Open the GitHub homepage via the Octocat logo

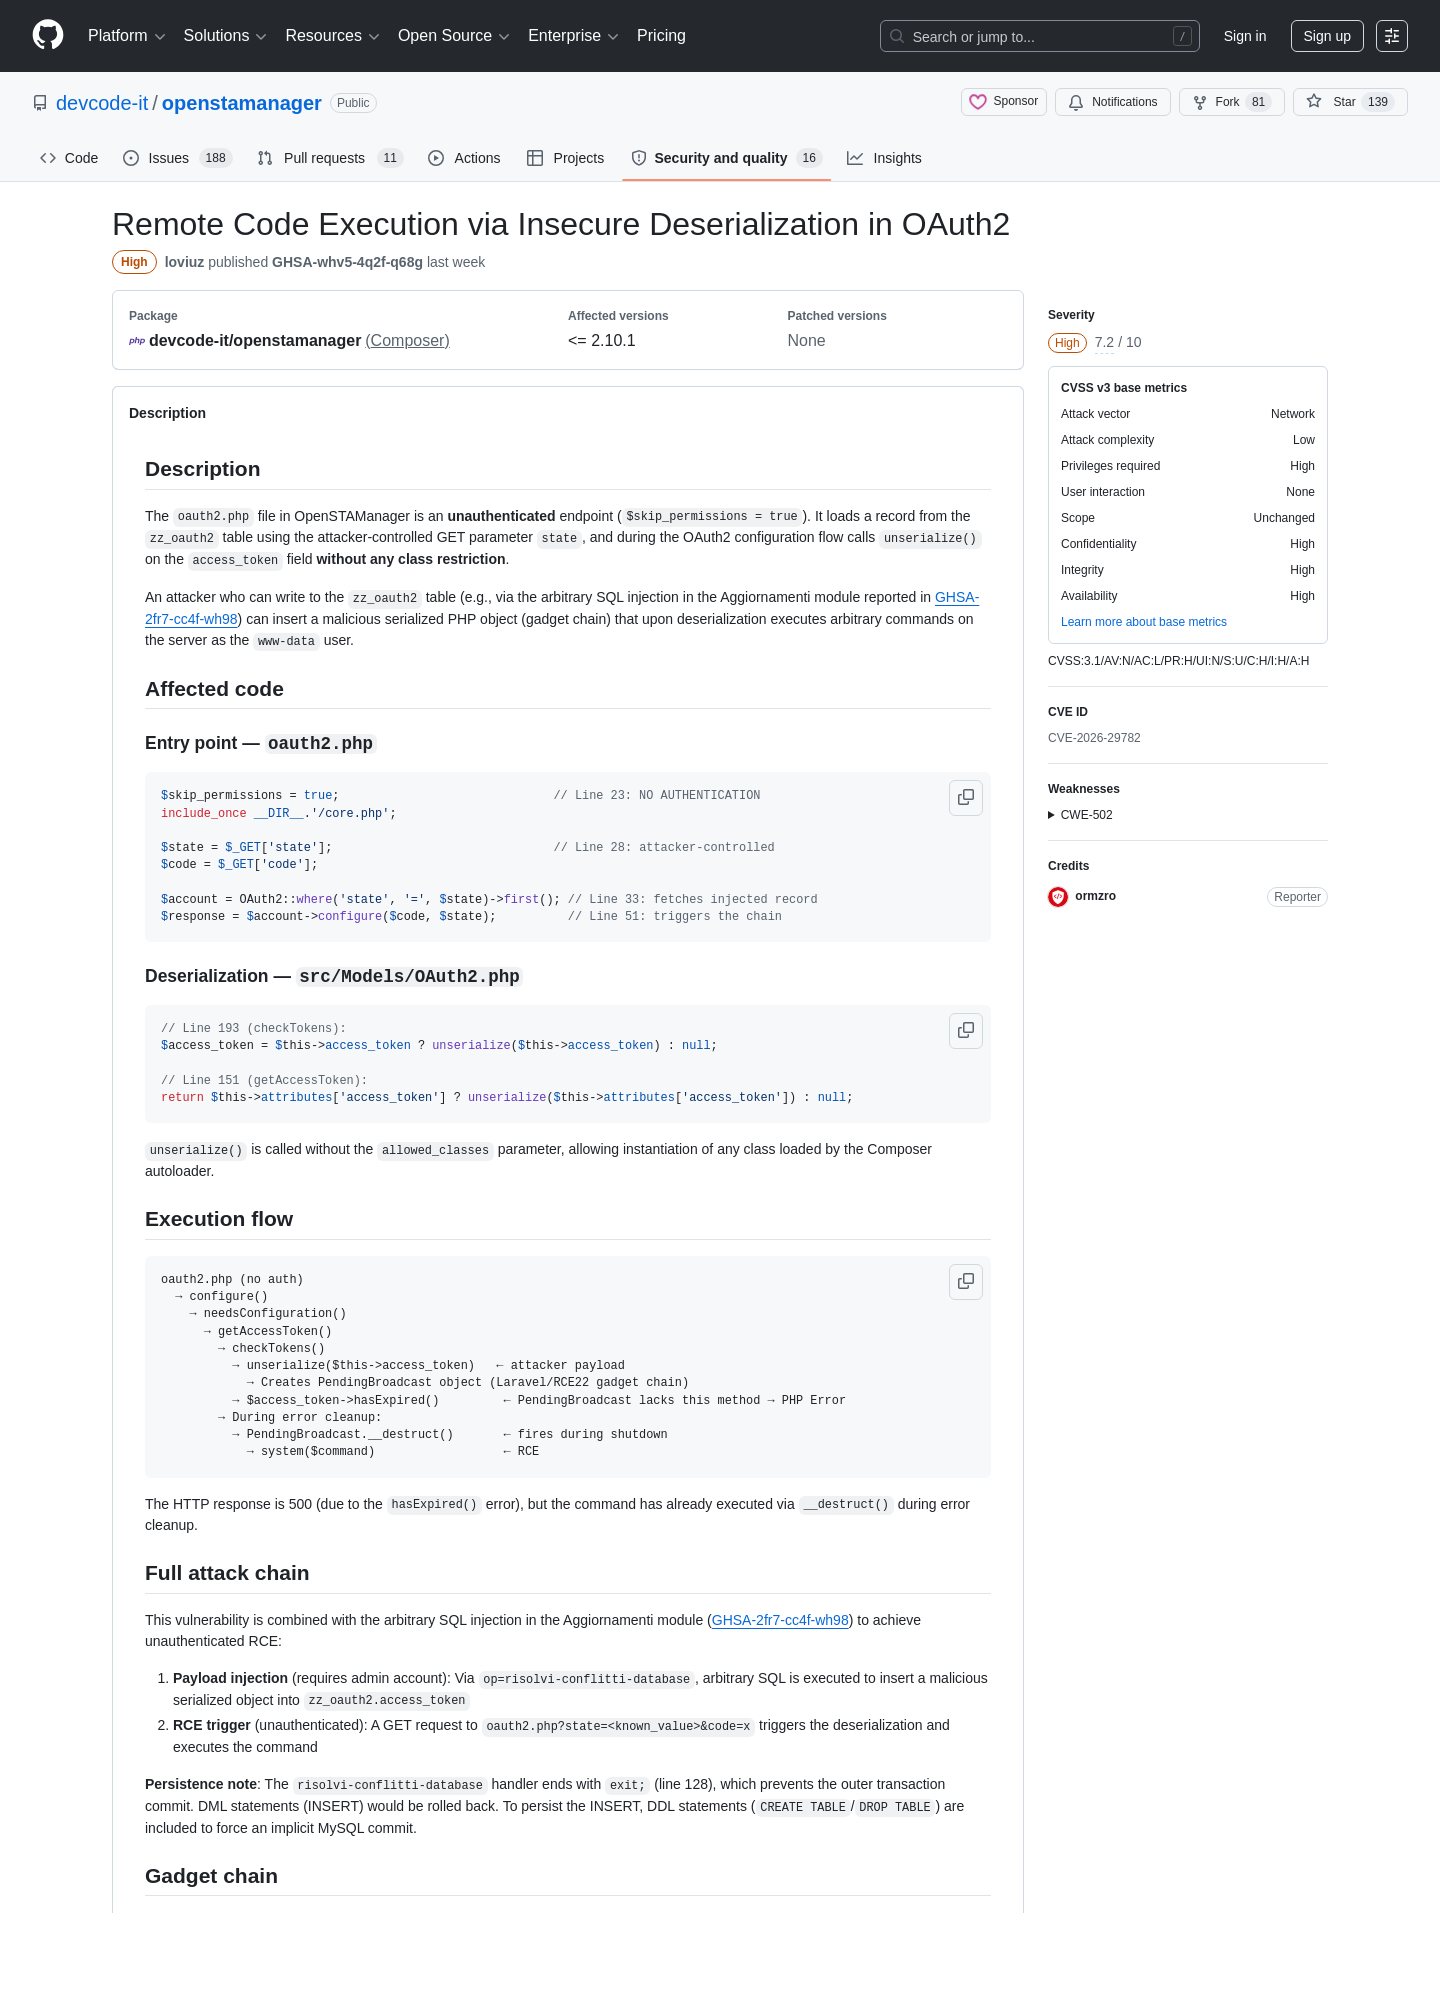pos(48,35)
